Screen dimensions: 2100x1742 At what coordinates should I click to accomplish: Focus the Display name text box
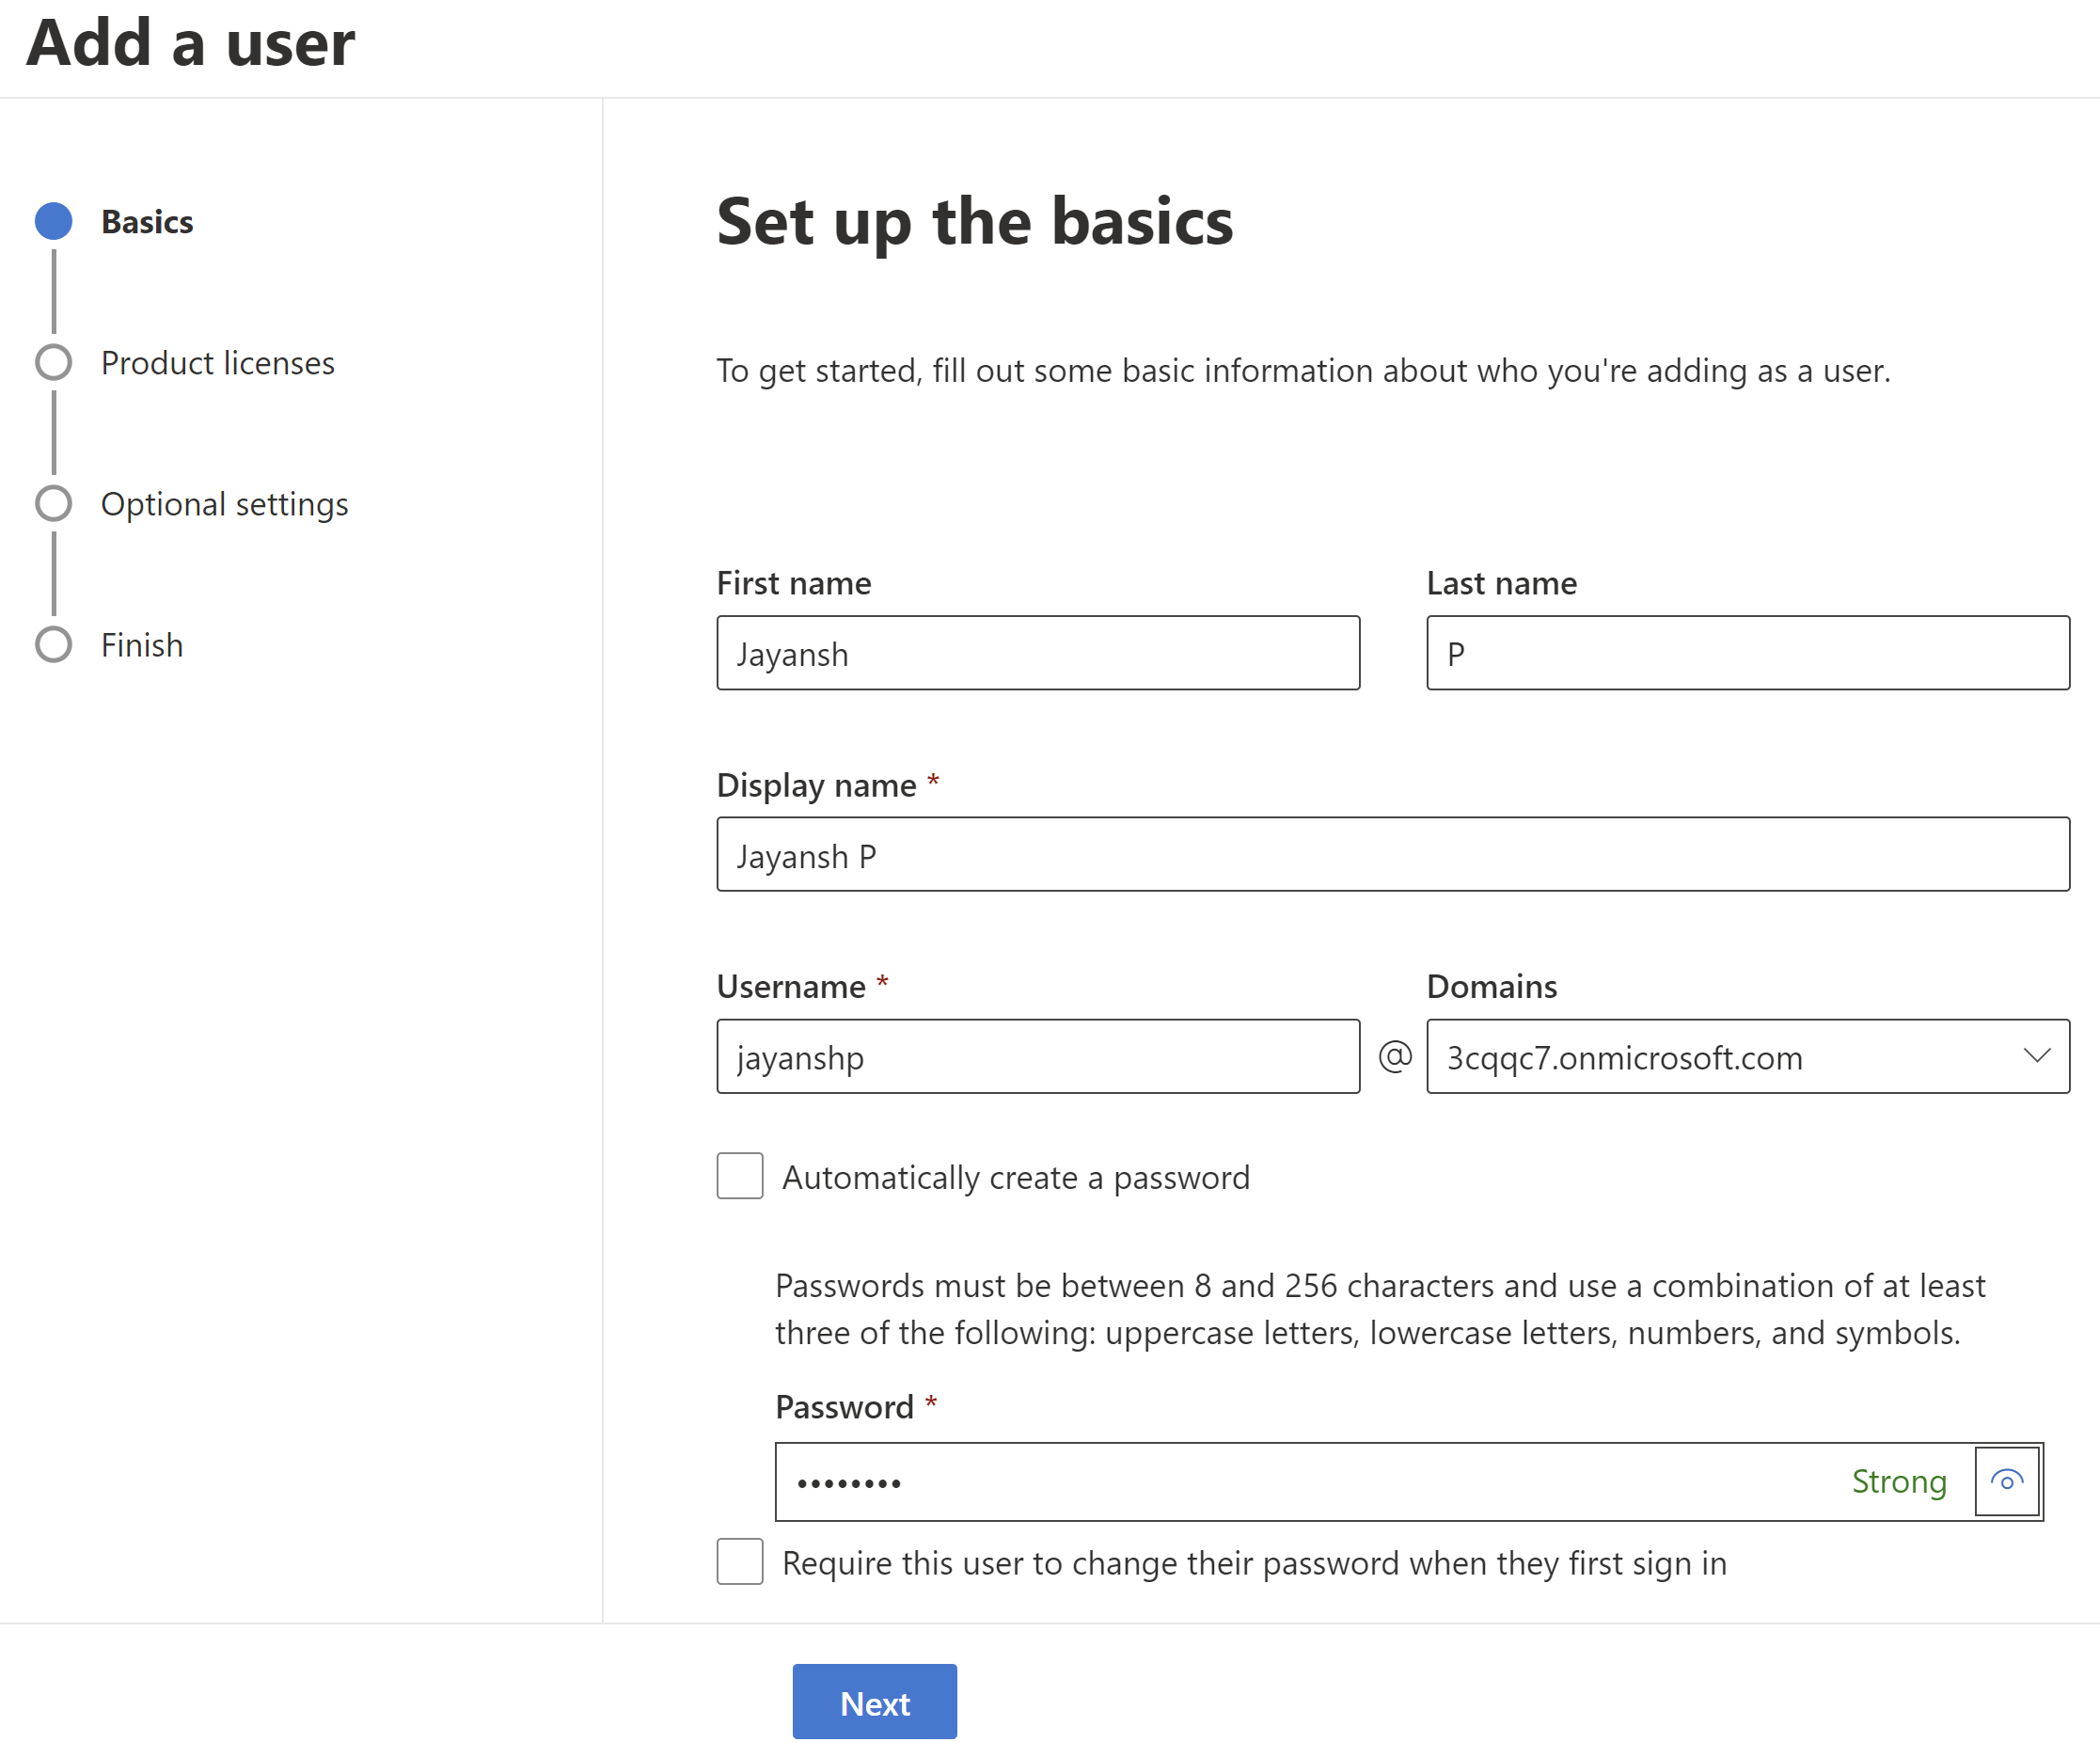click(1392, 855)
